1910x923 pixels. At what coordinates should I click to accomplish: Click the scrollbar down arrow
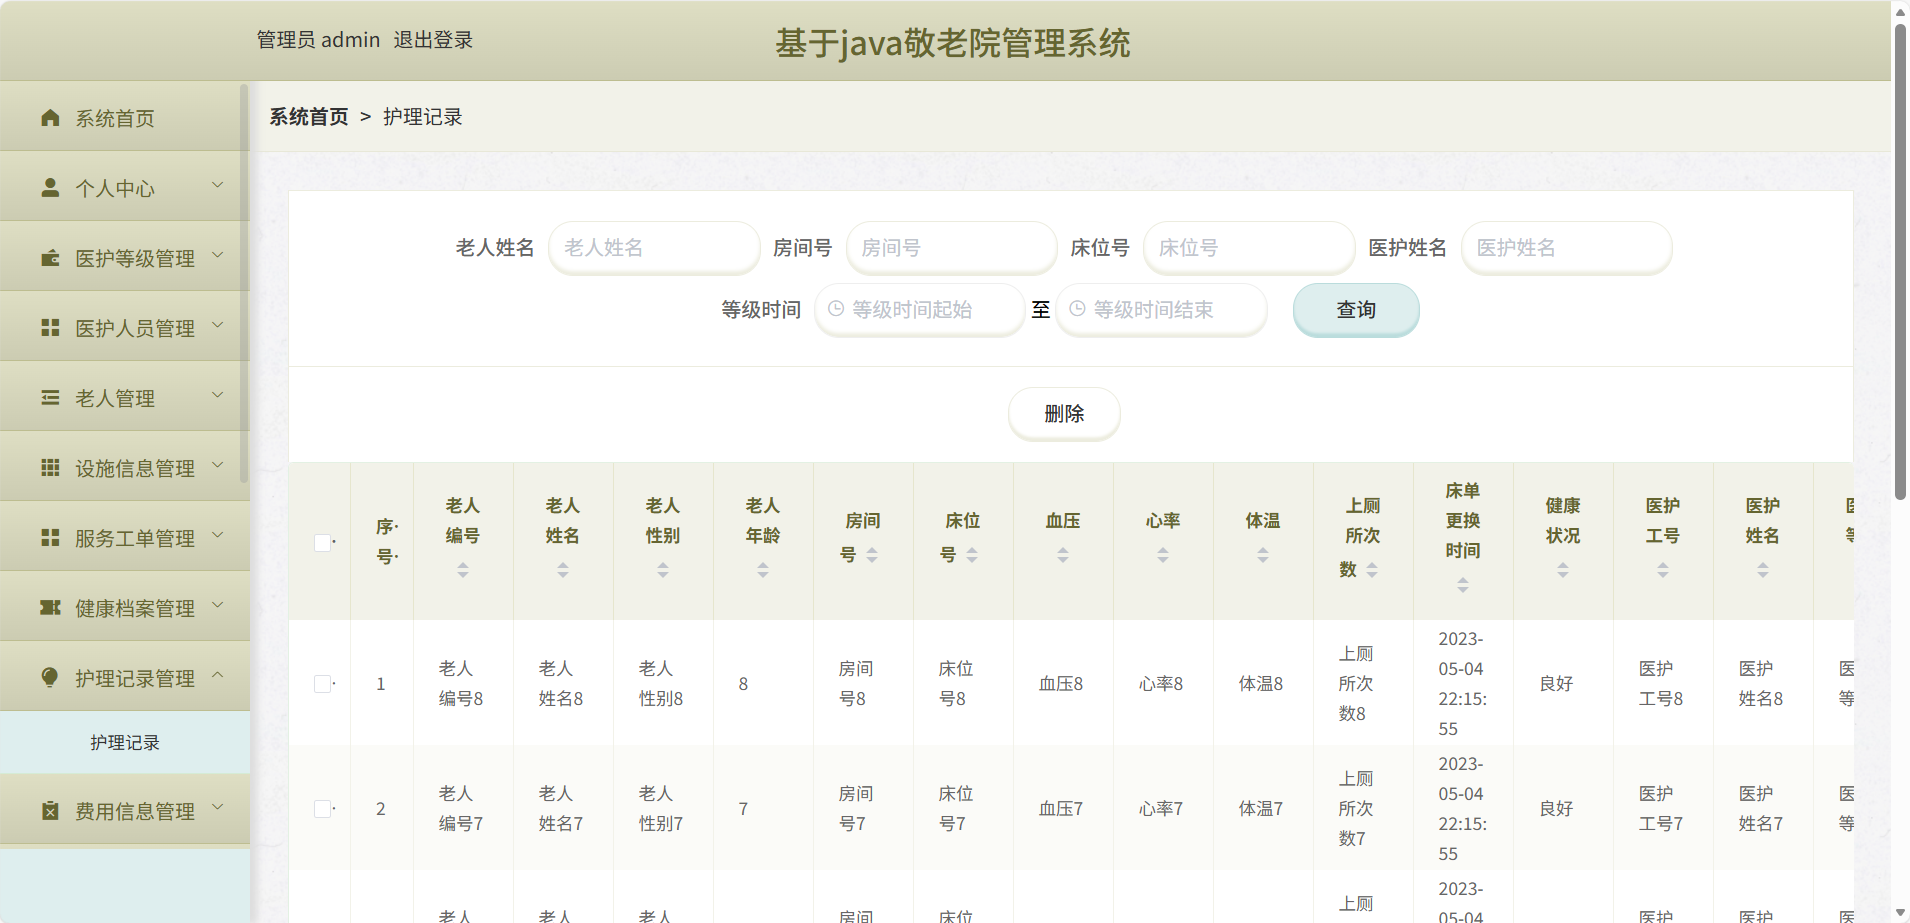click(1900, 913)
